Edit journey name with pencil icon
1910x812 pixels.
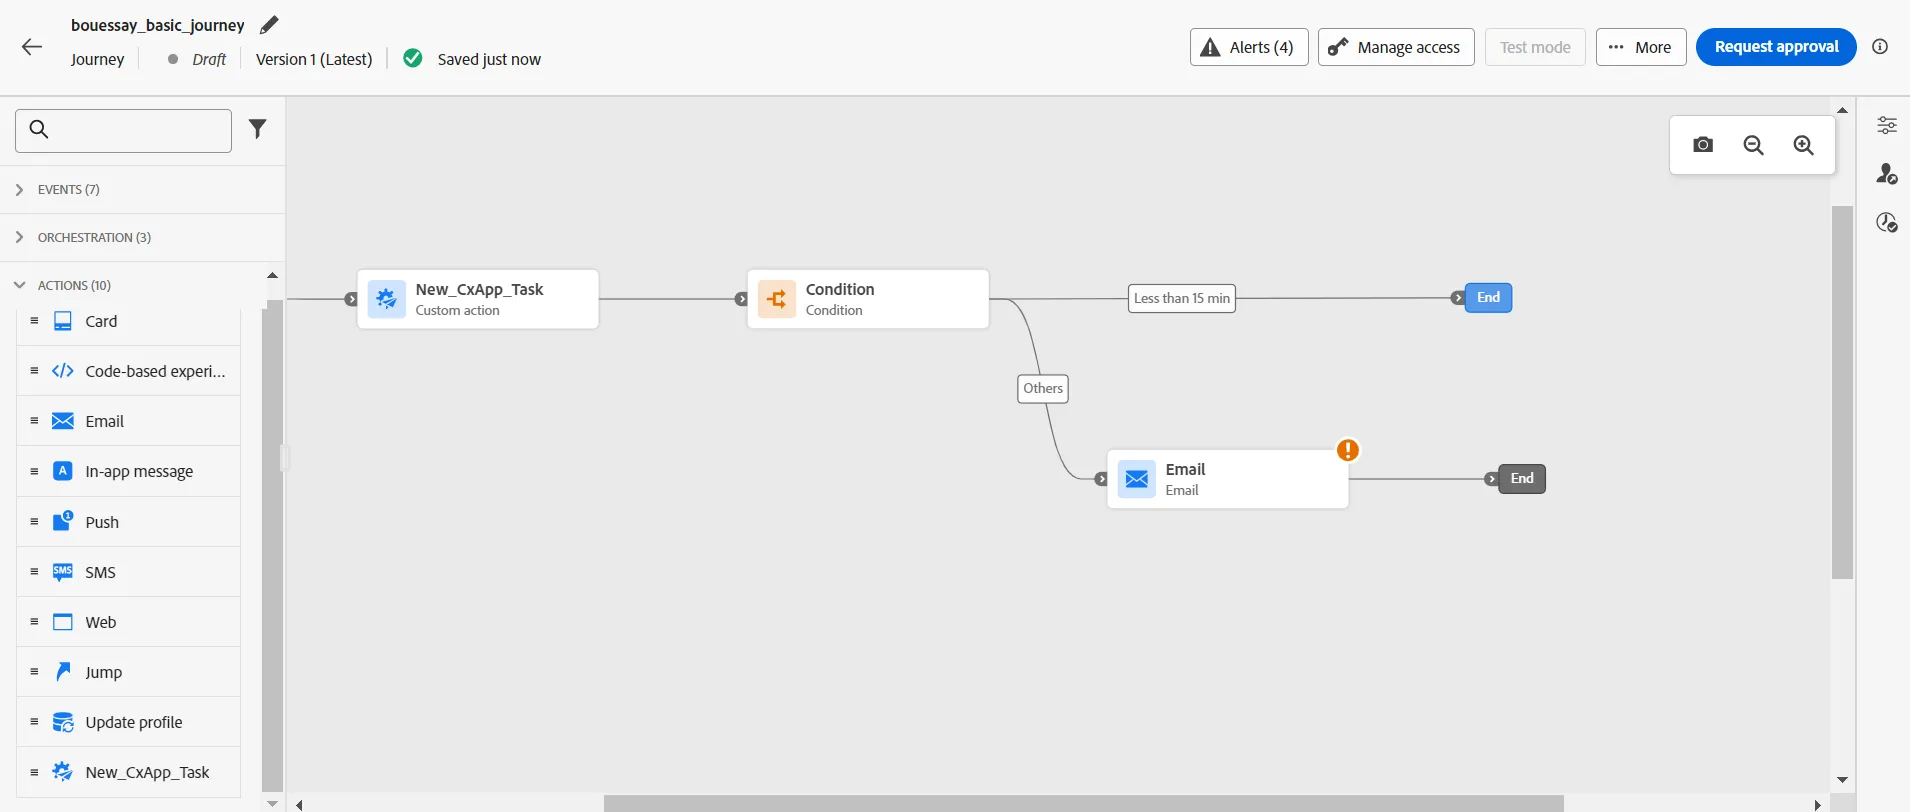[x=269, y=25]
